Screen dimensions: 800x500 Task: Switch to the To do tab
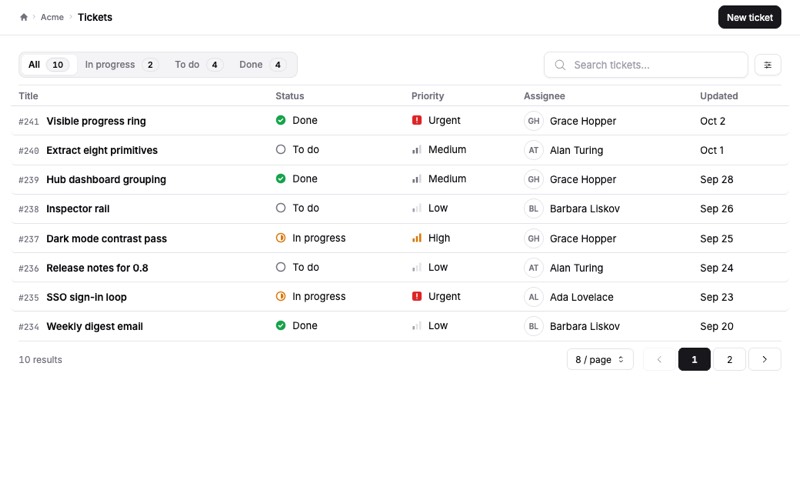tap(198, 65)
